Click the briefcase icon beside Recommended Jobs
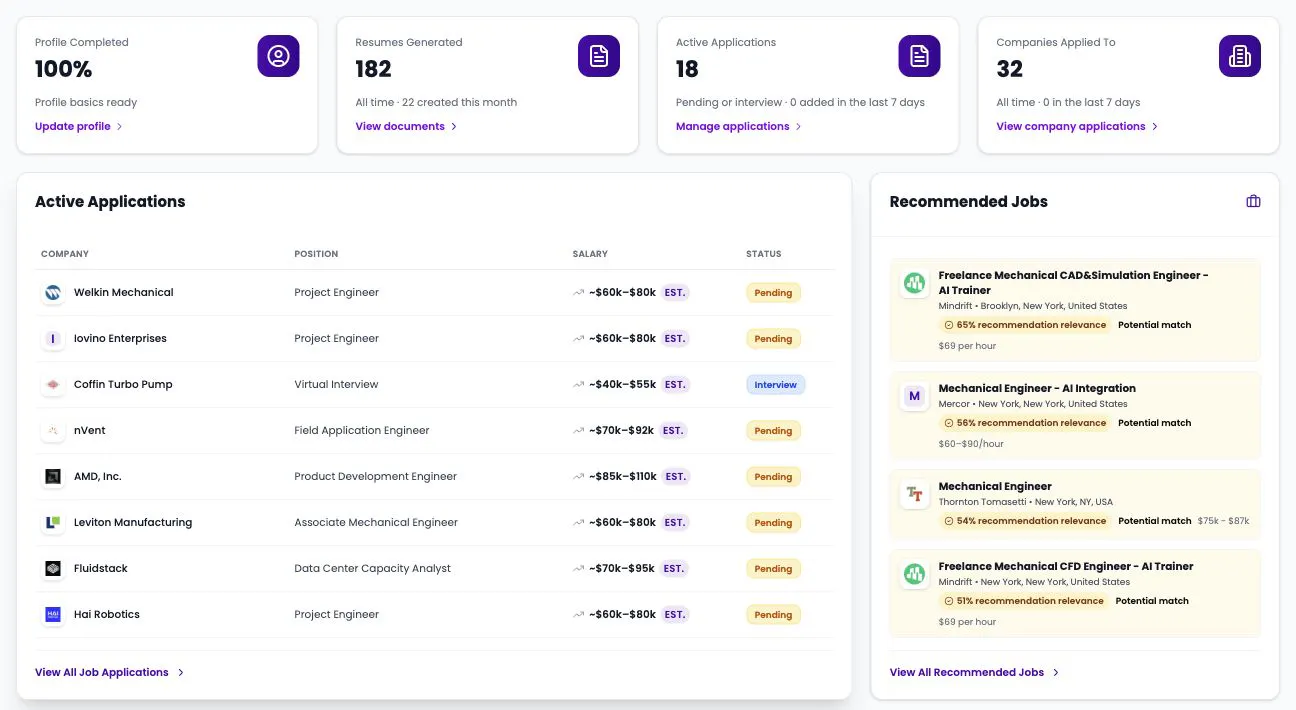The height and width of the screenshot is (710, 1296). point(1253,201)
